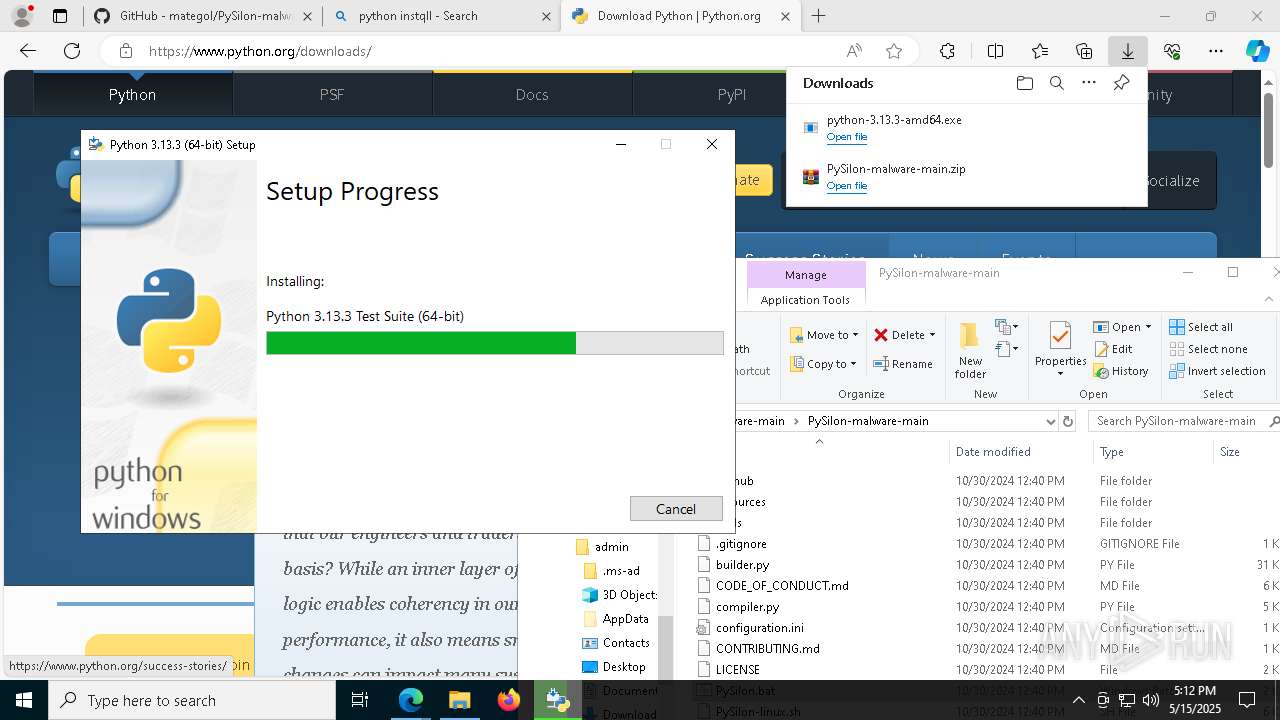Open the Extensions puzzle icon
The height and width of the screenshot is (720, 1280).
tap(947, 51)
